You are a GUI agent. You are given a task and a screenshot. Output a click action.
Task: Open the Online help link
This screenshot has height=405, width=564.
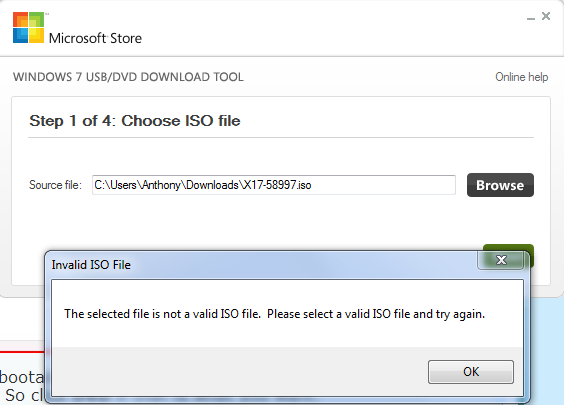click(522, 77)
